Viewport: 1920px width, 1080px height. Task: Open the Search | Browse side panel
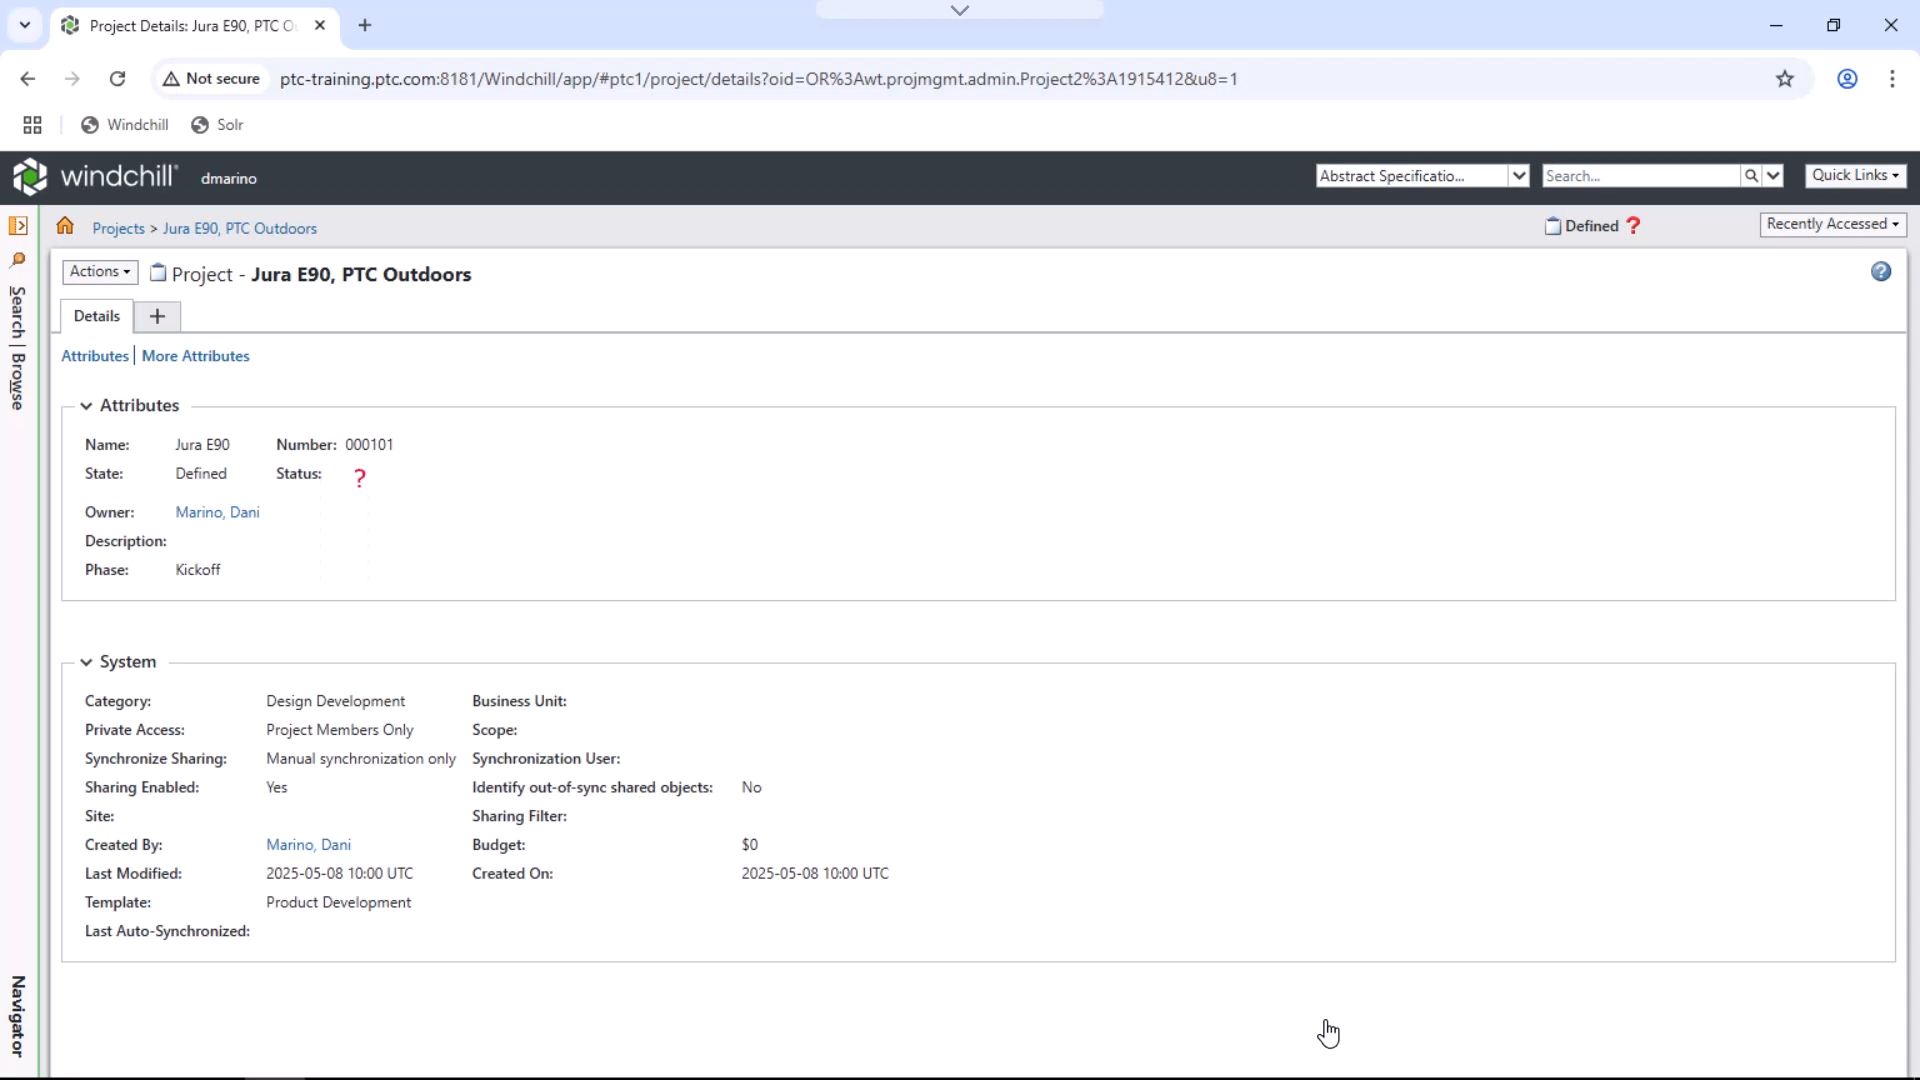point(18,348)
